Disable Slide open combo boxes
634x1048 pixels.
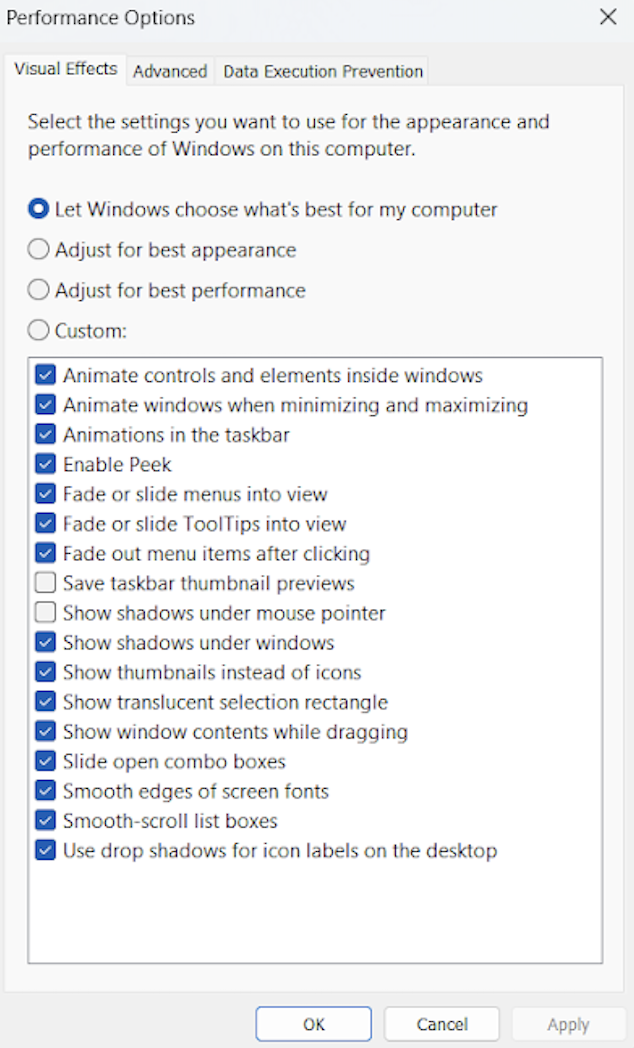pyautogui.click(x=45, y=761)
